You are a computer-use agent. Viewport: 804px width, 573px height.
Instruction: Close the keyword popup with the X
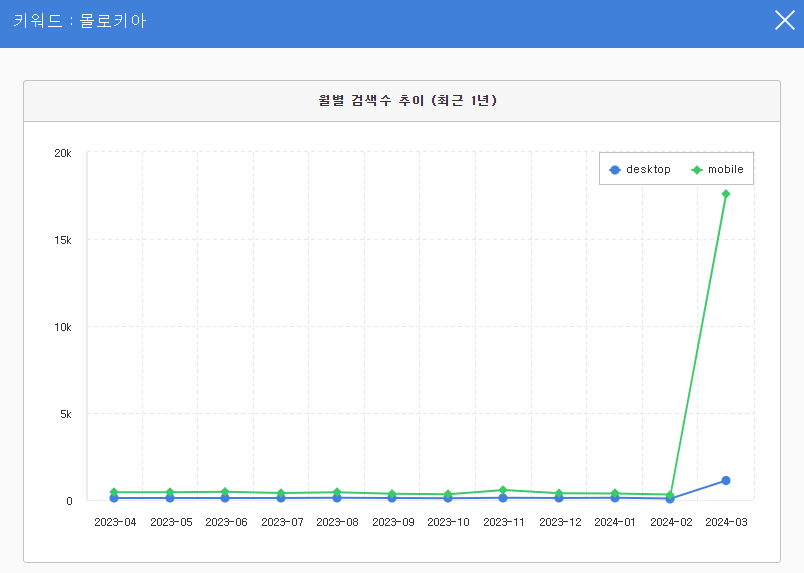pos(785,21)
